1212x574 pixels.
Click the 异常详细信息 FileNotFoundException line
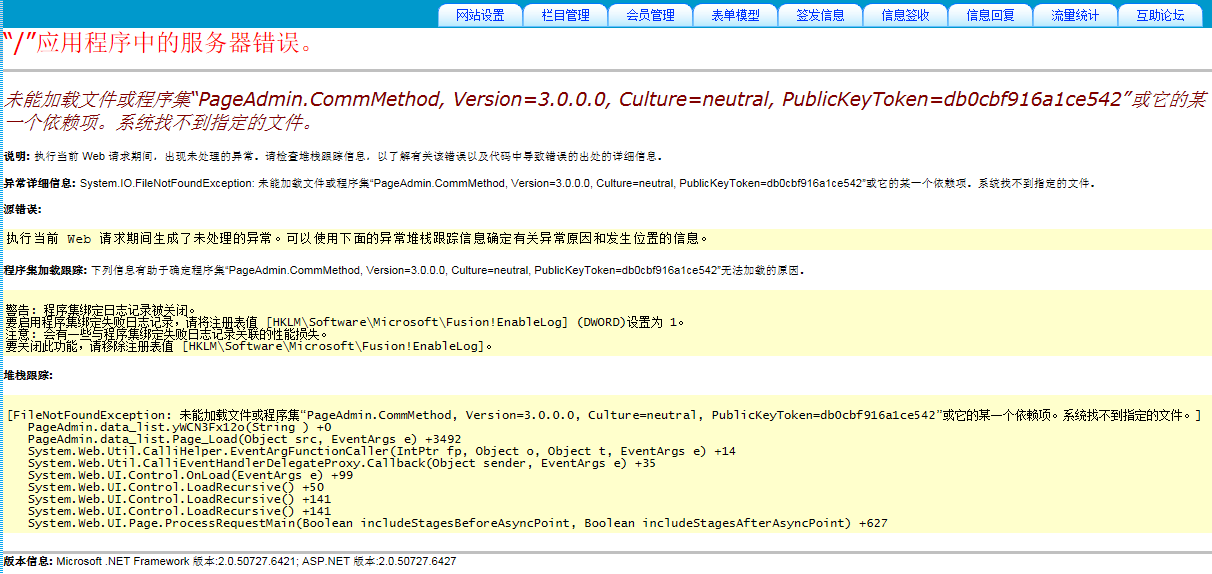[548, 184]
